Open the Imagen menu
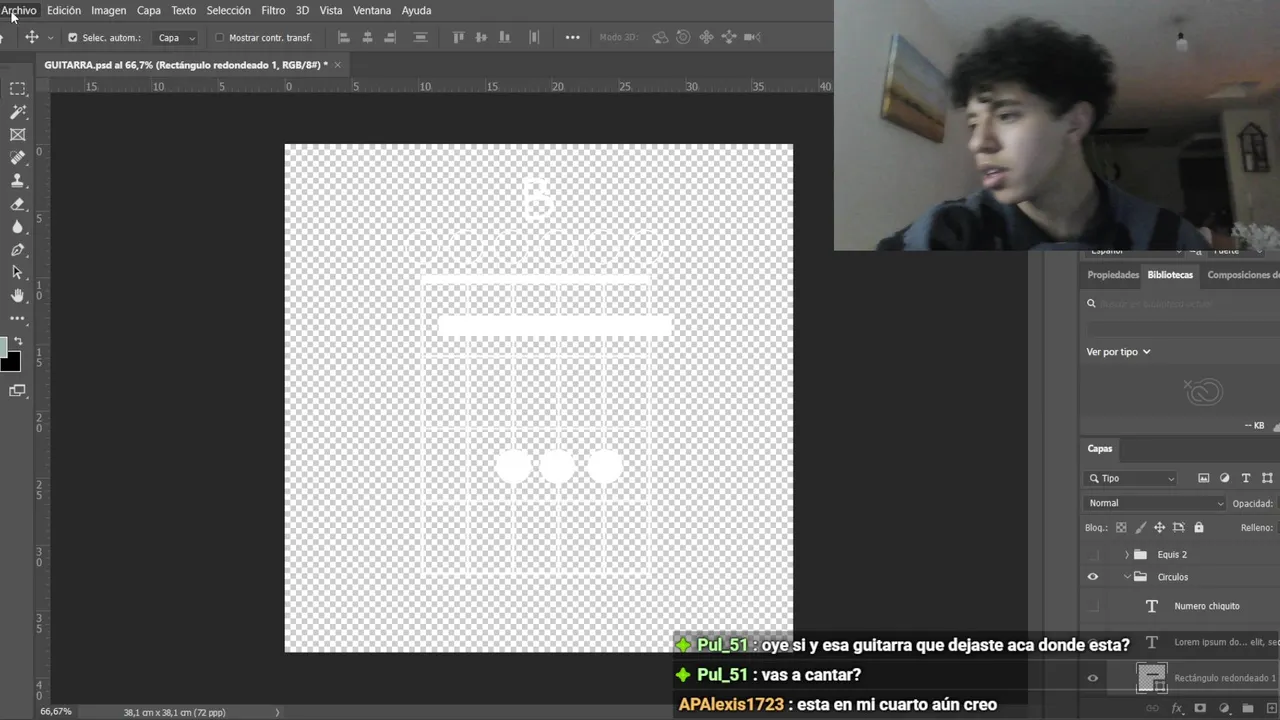 coord(108,10)
